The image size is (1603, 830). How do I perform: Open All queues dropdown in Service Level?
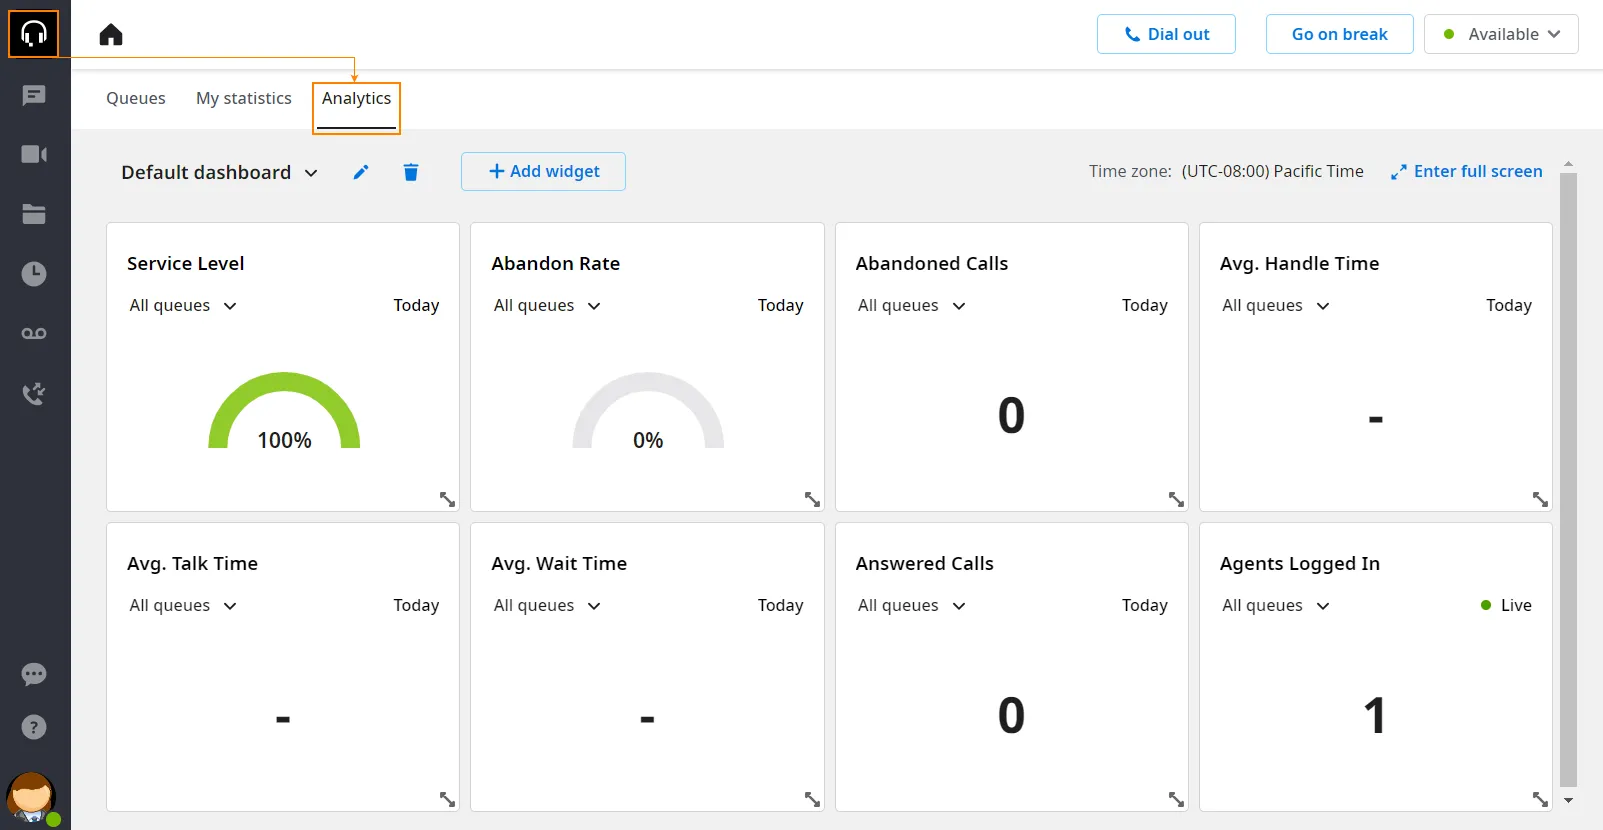[x=183, y=305]
